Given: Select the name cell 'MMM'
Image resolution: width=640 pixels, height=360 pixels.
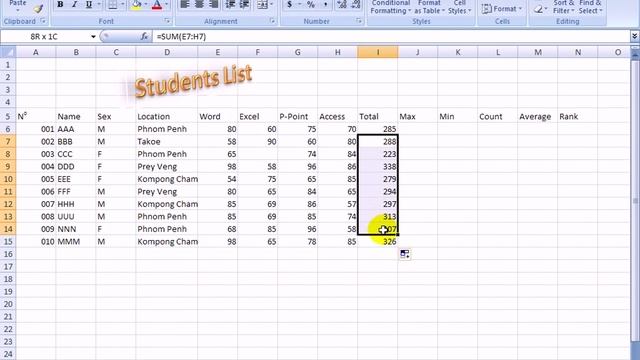Looking at the screenshot, I should (76, 241).
